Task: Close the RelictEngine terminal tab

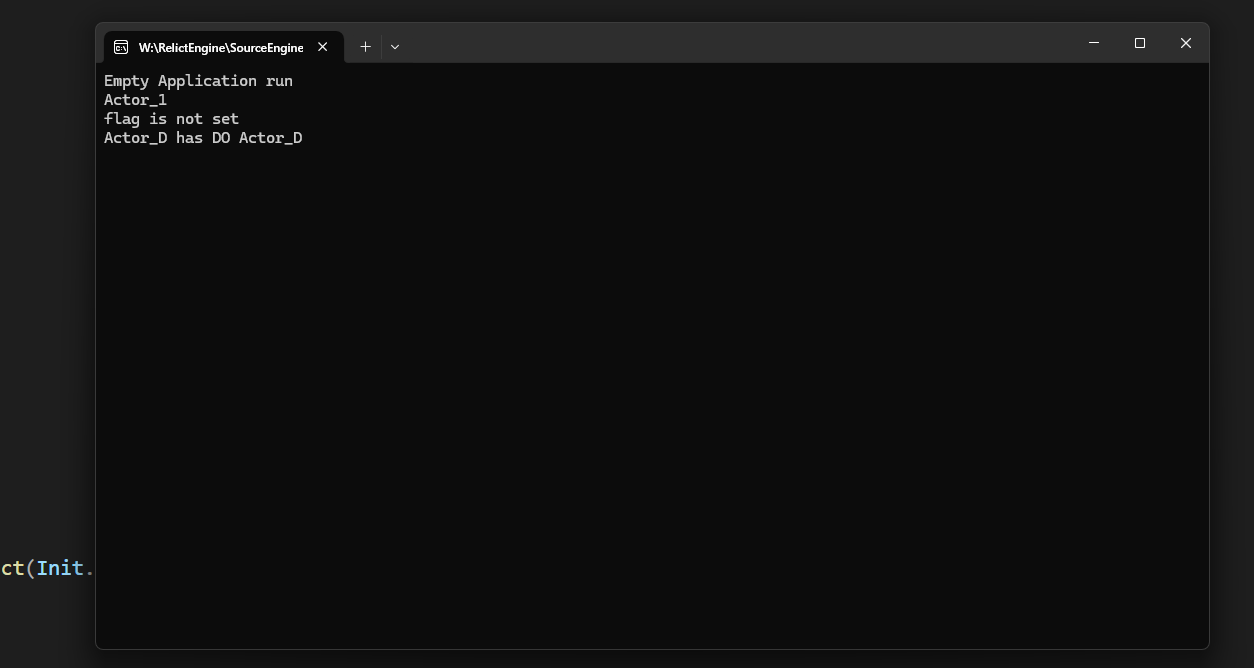Action: pos(323,47)
